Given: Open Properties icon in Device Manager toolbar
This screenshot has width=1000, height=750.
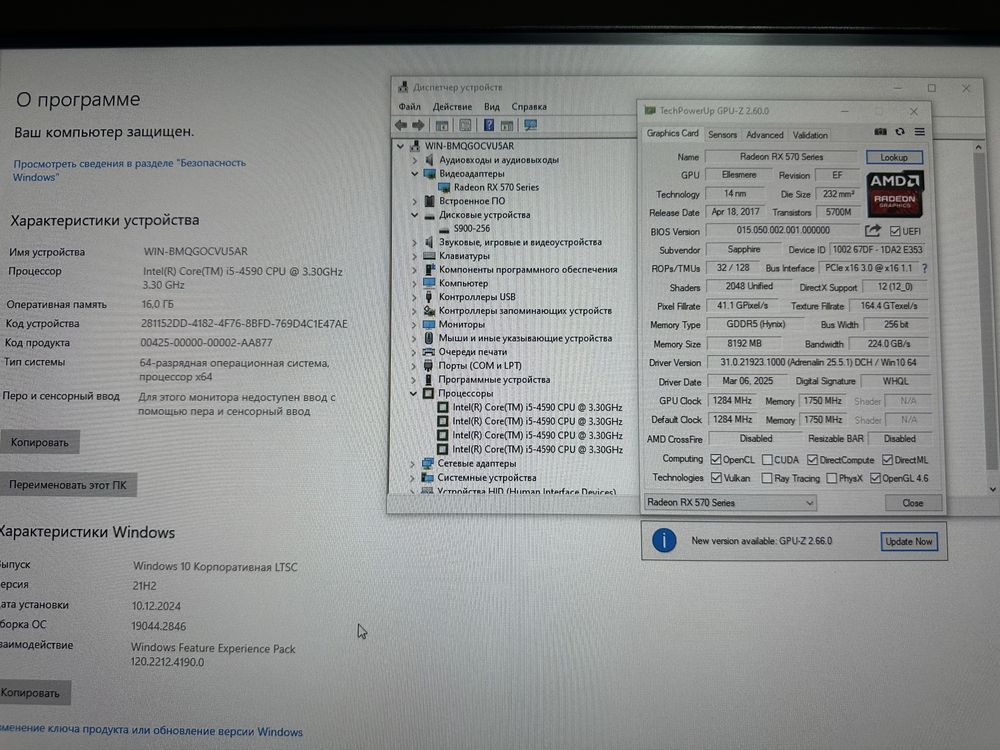Looking at the screenshot, I should click(466, 125).
